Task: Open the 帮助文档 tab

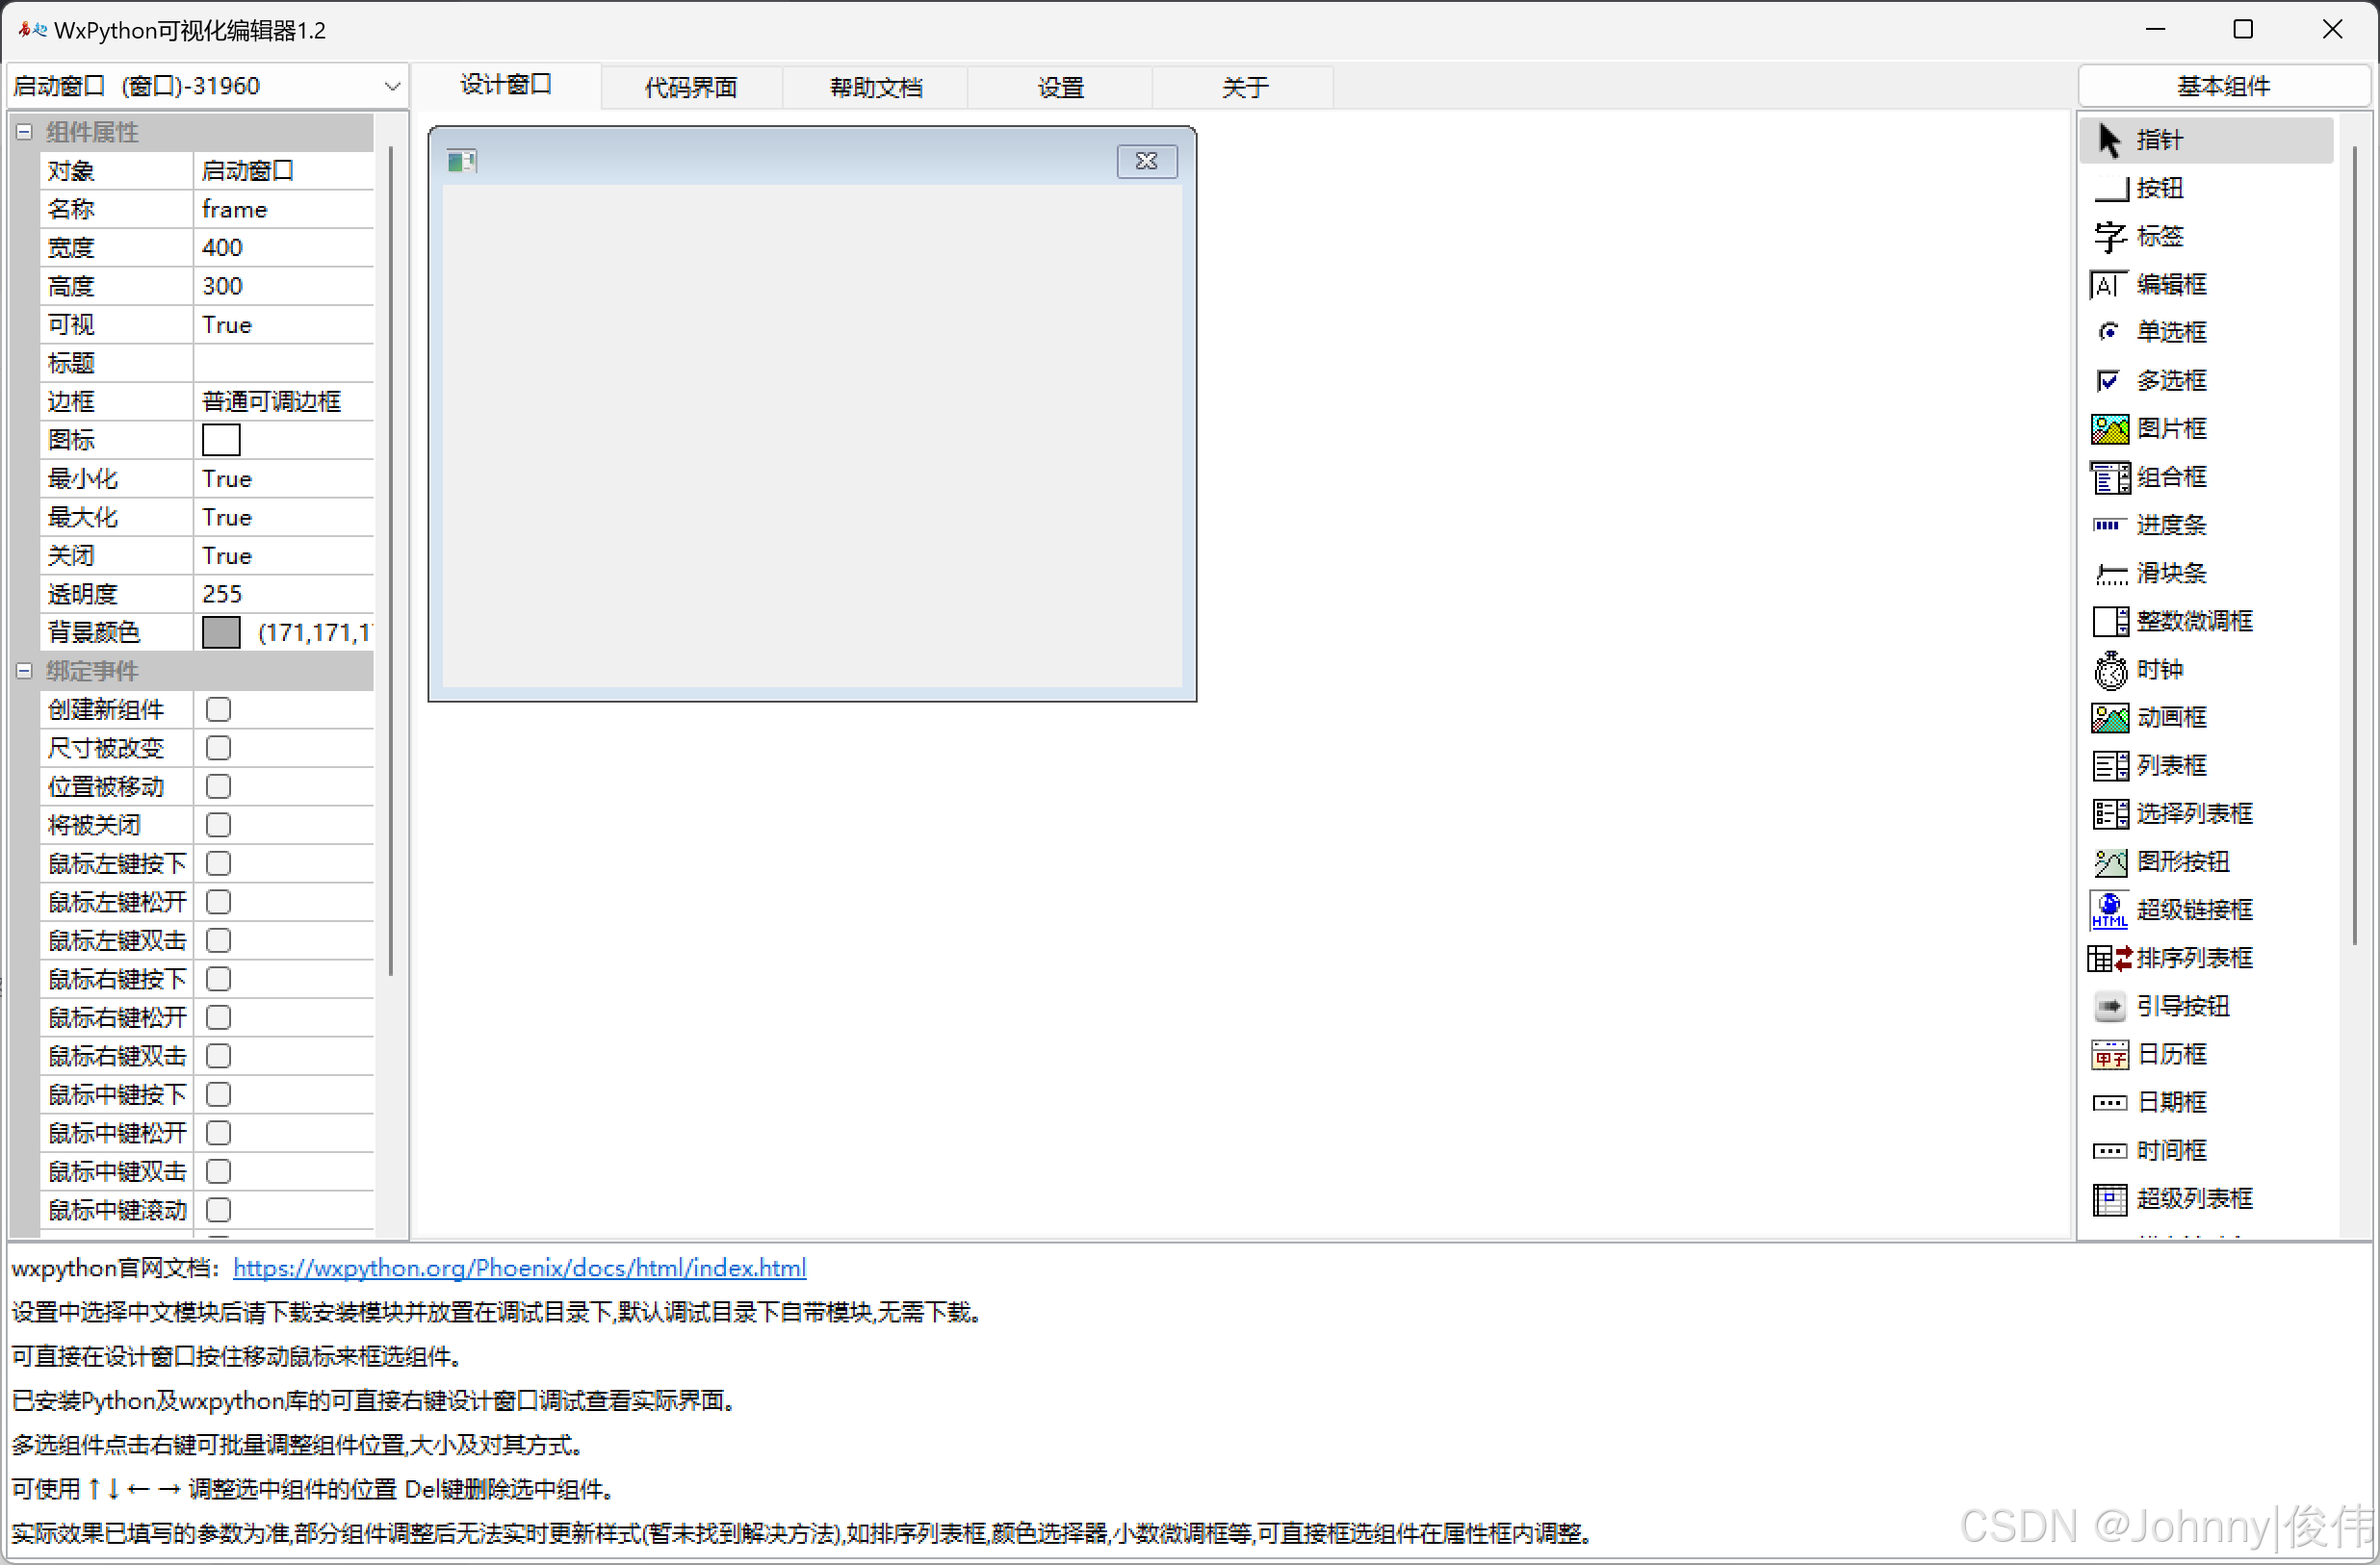Action: pos(876,88)
